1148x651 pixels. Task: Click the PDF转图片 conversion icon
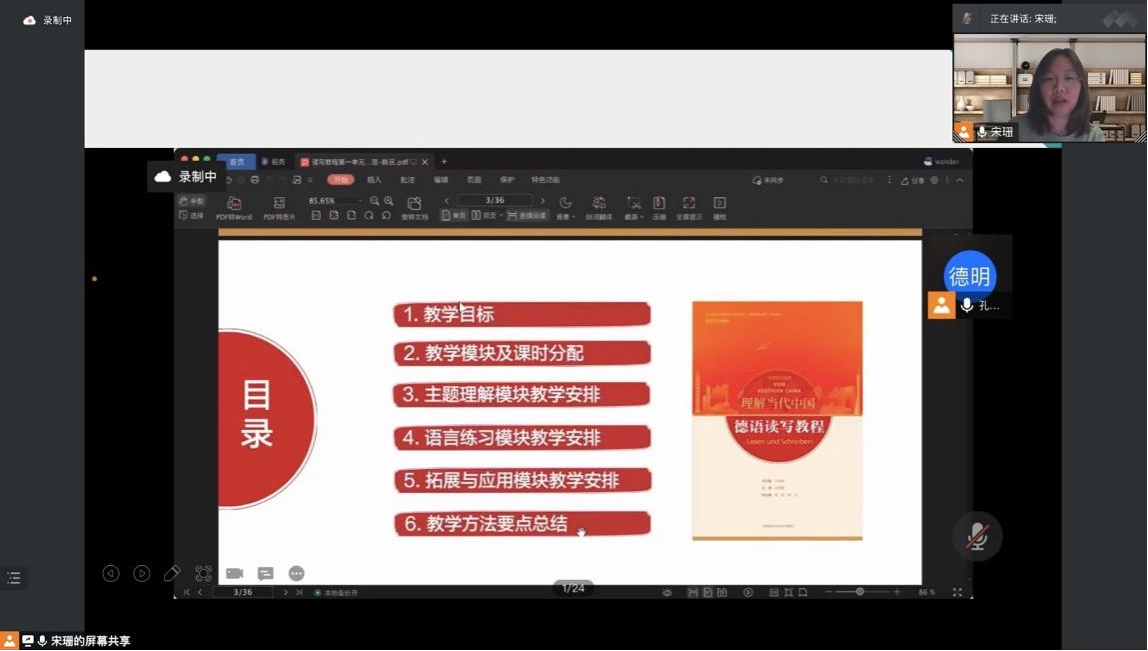(279, 207)
